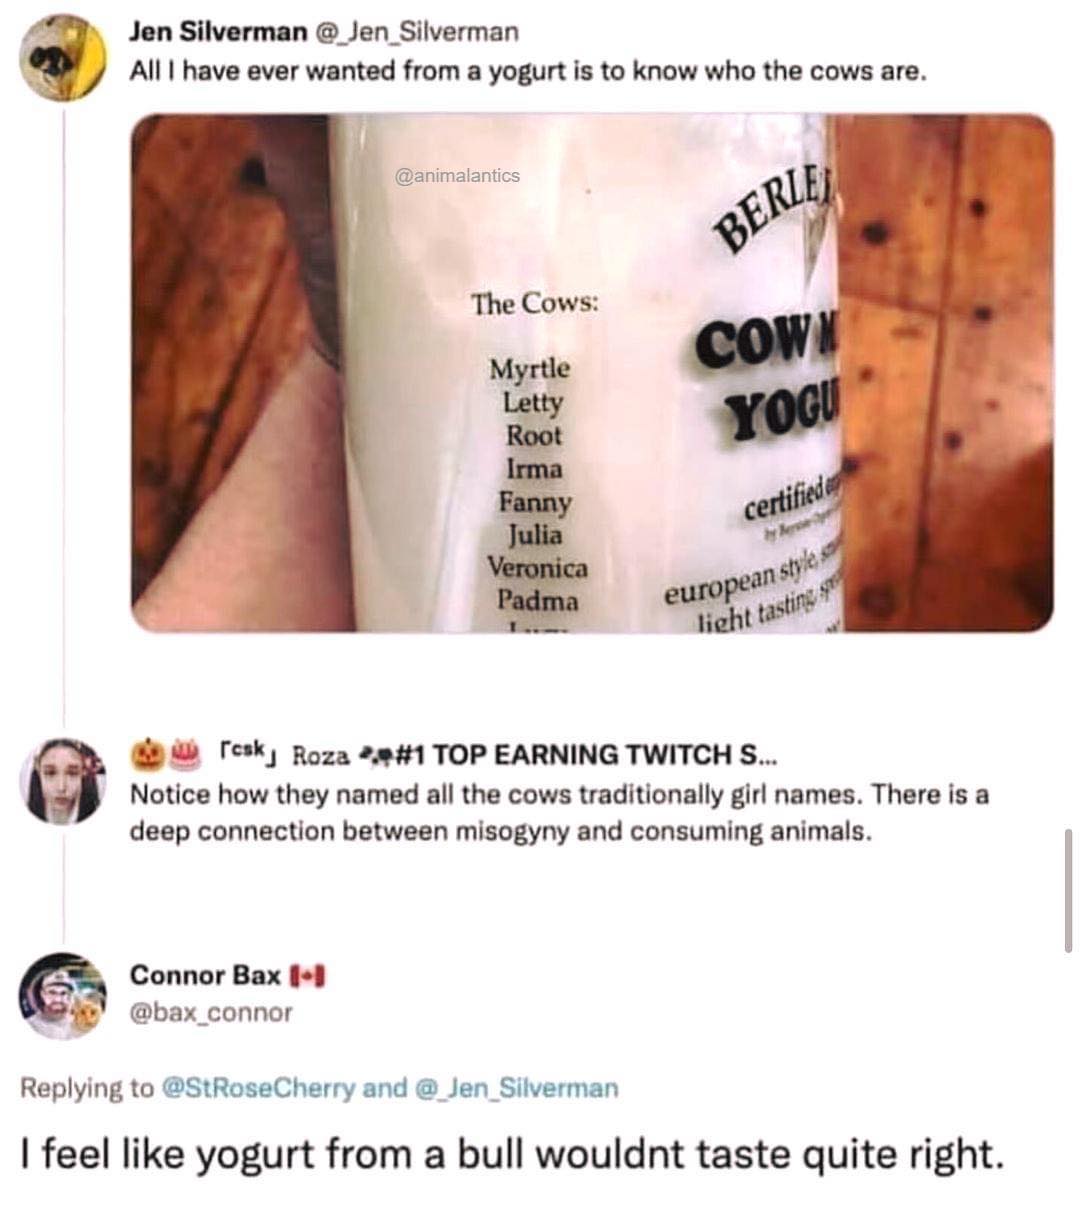1080x1207 pixels.
Task: Click the Connor Bax display name
Action: click(205, 975)
